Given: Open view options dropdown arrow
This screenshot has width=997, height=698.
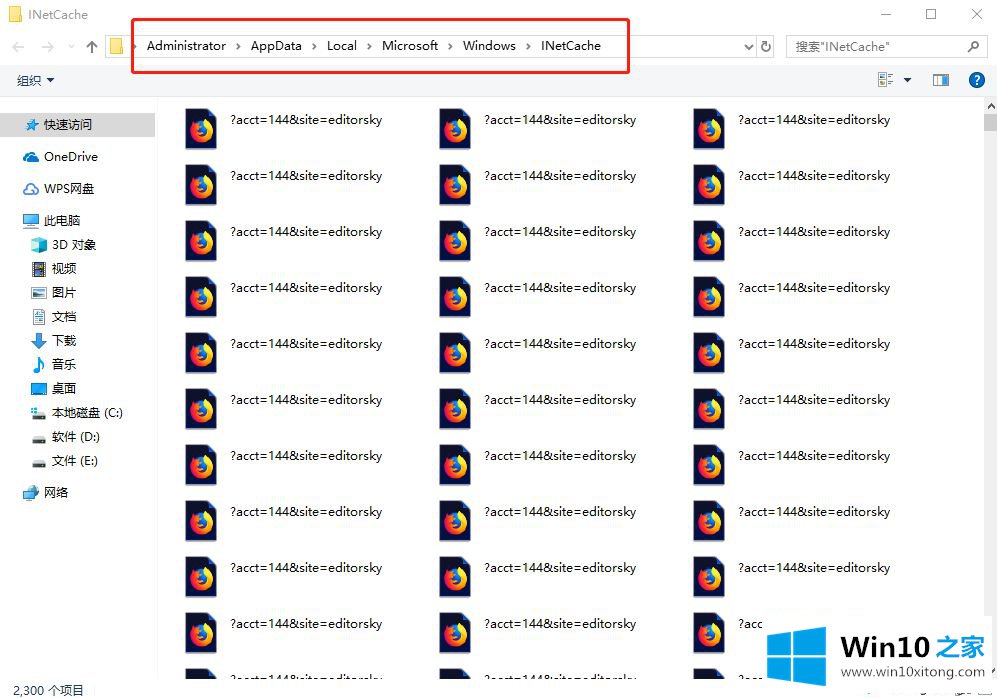Looking at the screenshot, I should pyautogui.click(x=907, y=80).
